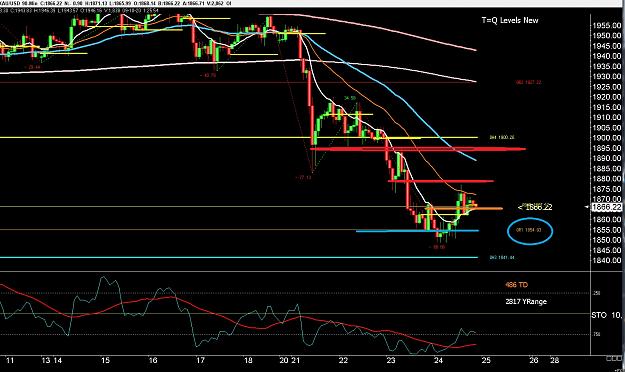Click date 22 on the time axis
This screenshot has width=625, height=372.
(343, 360)
